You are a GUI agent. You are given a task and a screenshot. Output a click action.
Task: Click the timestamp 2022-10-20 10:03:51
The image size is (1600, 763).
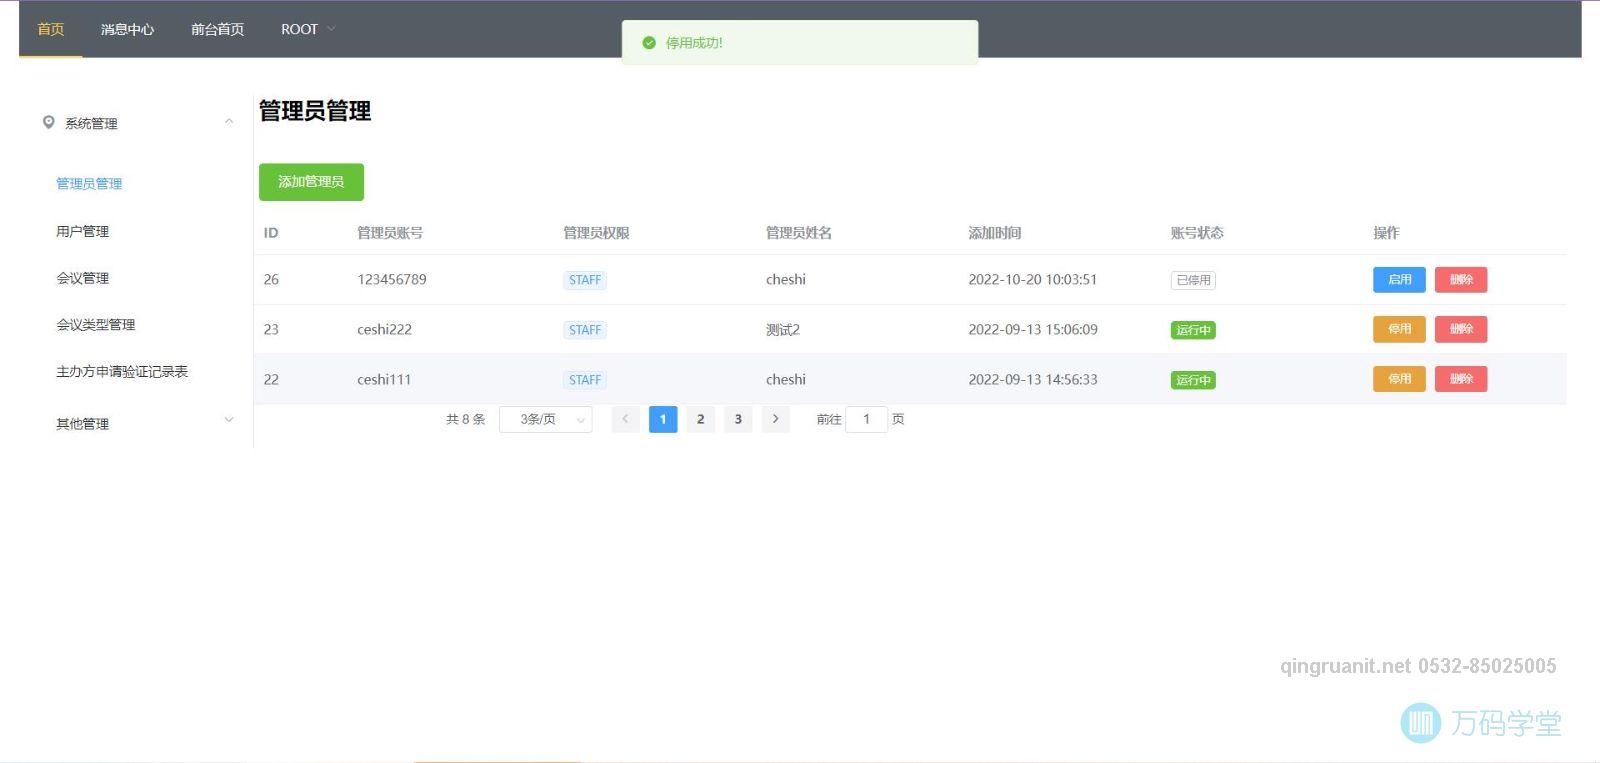[1033, 279]
